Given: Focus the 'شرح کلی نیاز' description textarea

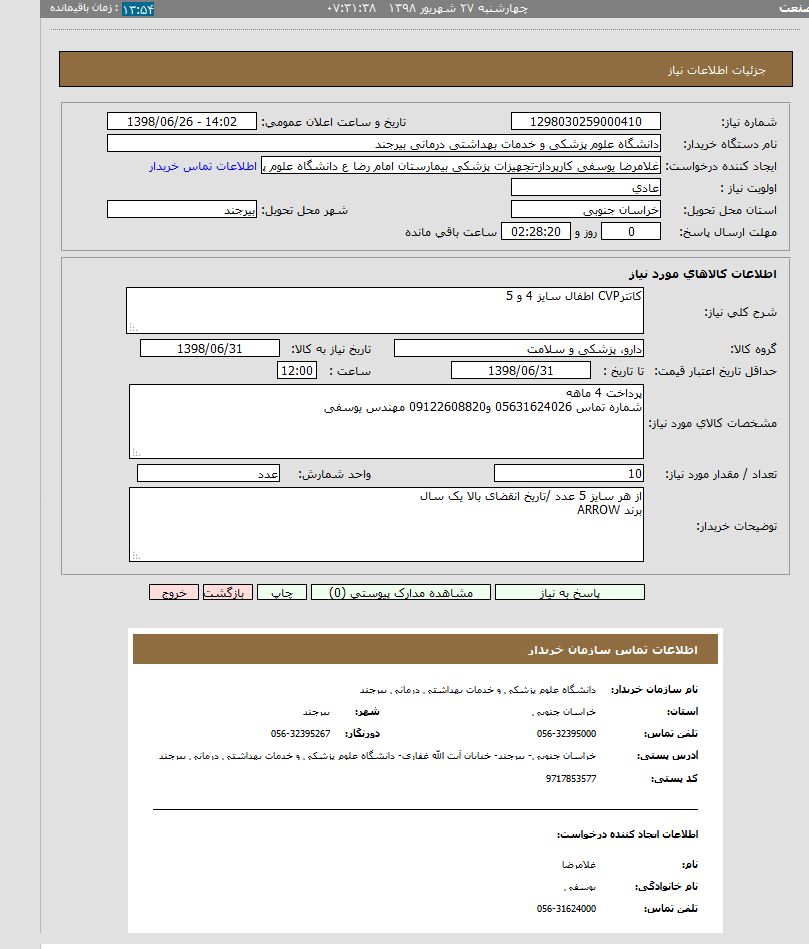Looking at the screenshot, I should click(x=385, y=311).
